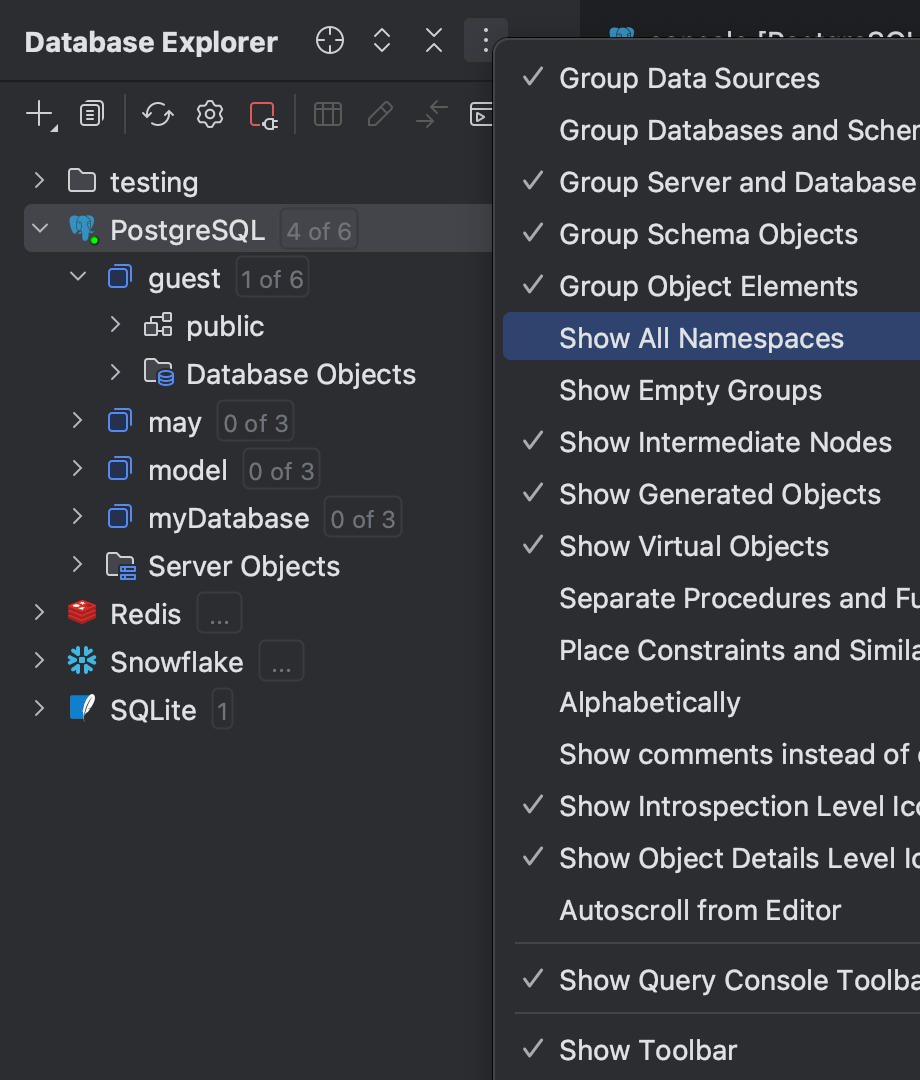The height and width of the screenshot is (1080, 920).
Task: Expand the PostgreSQL data source node
Action: click(38, 229)
